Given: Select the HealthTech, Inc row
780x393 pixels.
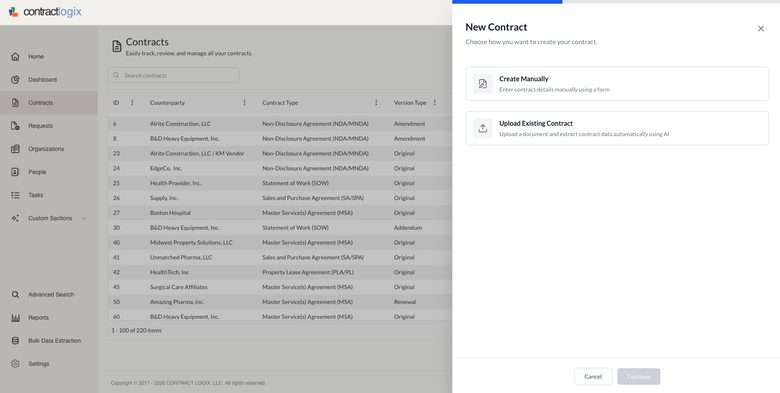Looking at the screenshot, I should pyautogui.click(x=280, y=272).
